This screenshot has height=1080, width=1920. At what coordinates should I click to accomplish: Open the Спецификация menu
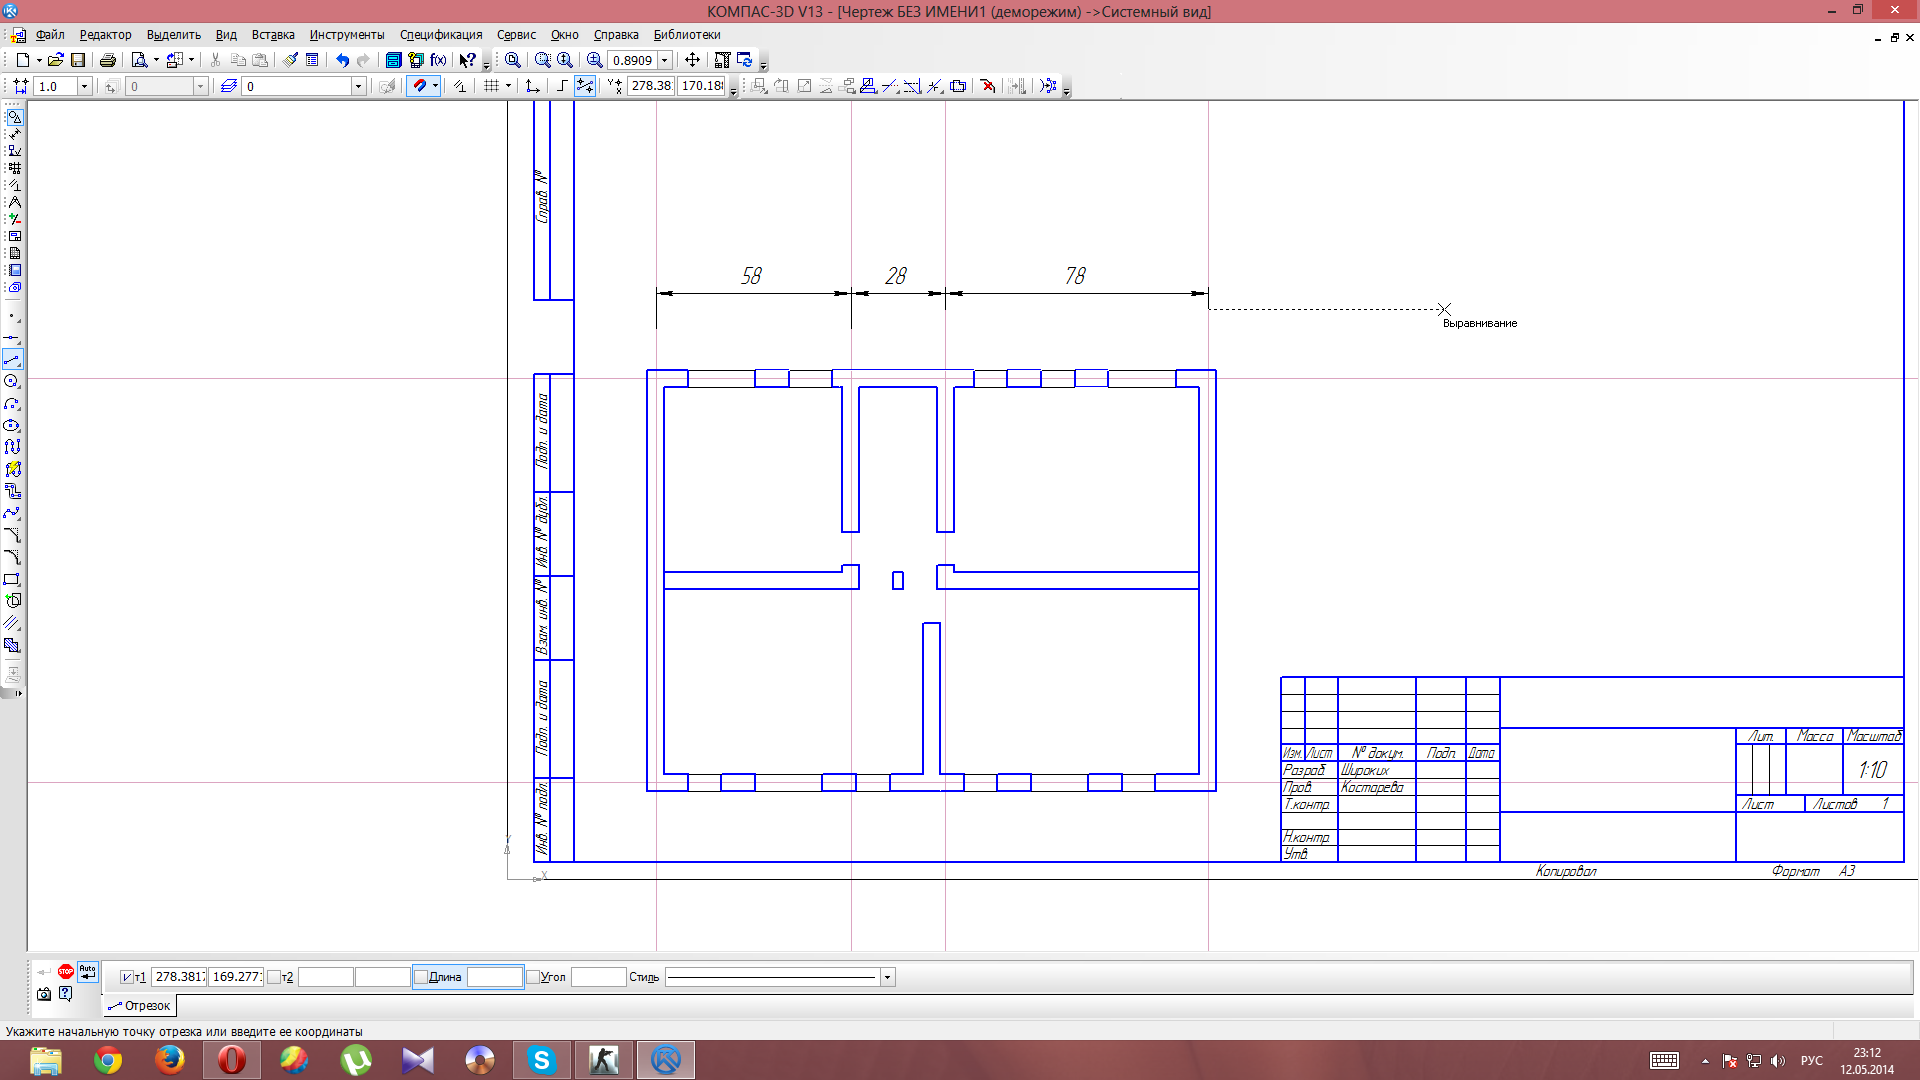click(x=441, y=35)
